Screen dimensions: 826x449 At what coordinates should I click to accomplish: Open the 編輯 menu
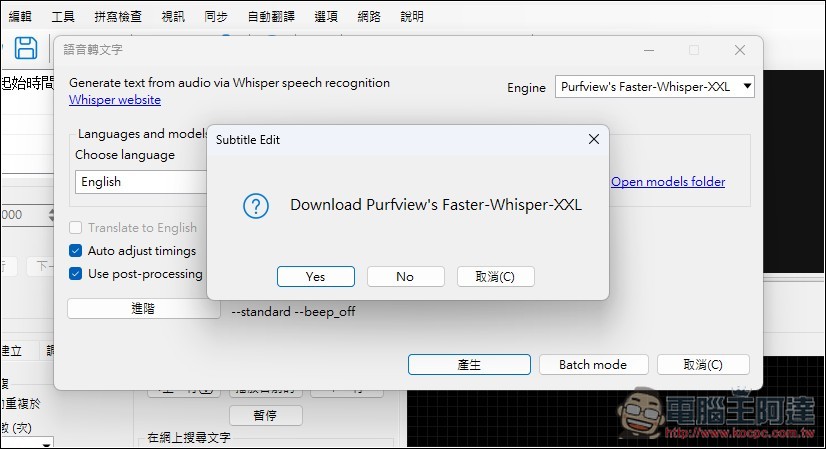pyautogui.click(x=20, y=17)
